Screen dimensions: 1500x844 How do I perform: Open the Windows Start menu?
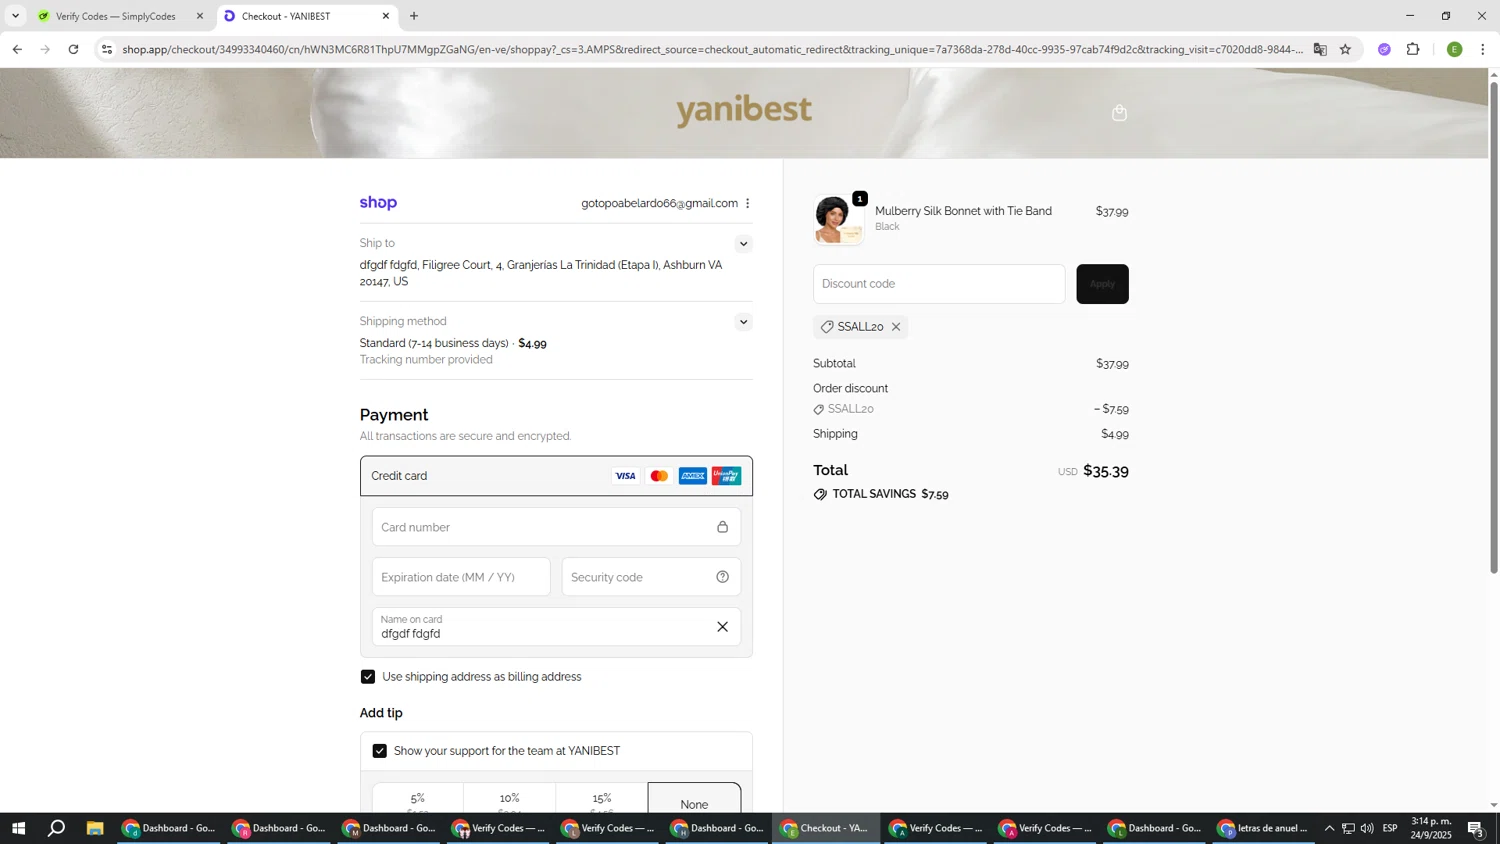tap(18, 828)
